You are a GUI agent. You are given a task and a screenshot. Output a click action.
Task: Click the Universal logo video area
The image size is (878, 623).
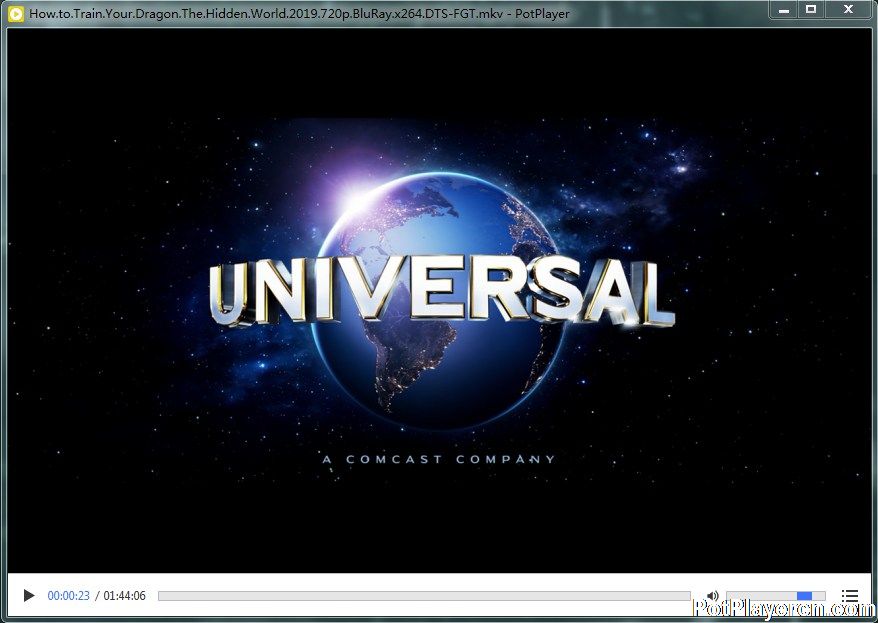pos(439,301)
